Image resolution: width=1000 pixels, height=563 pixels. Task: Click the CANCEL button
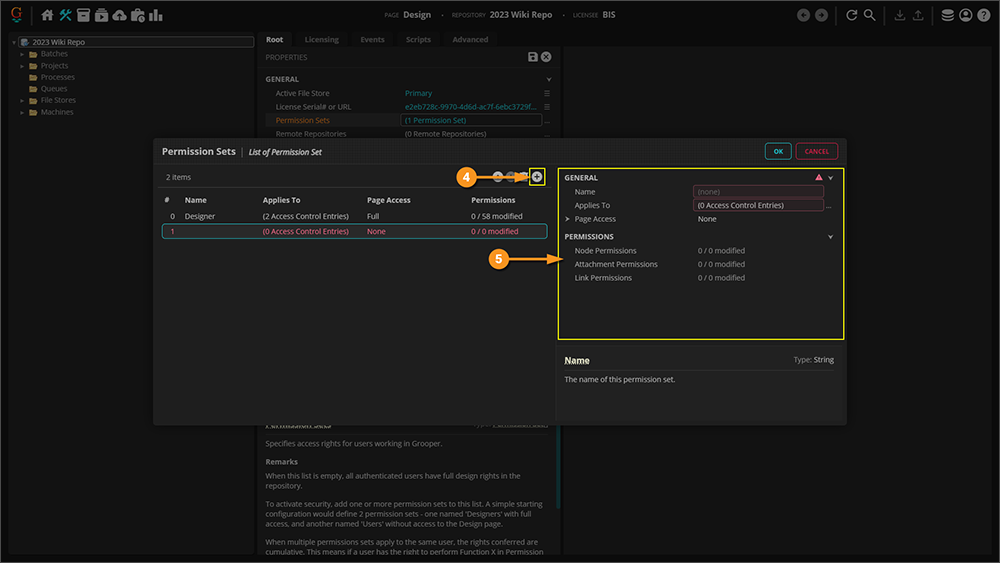(x=816, y=151)
